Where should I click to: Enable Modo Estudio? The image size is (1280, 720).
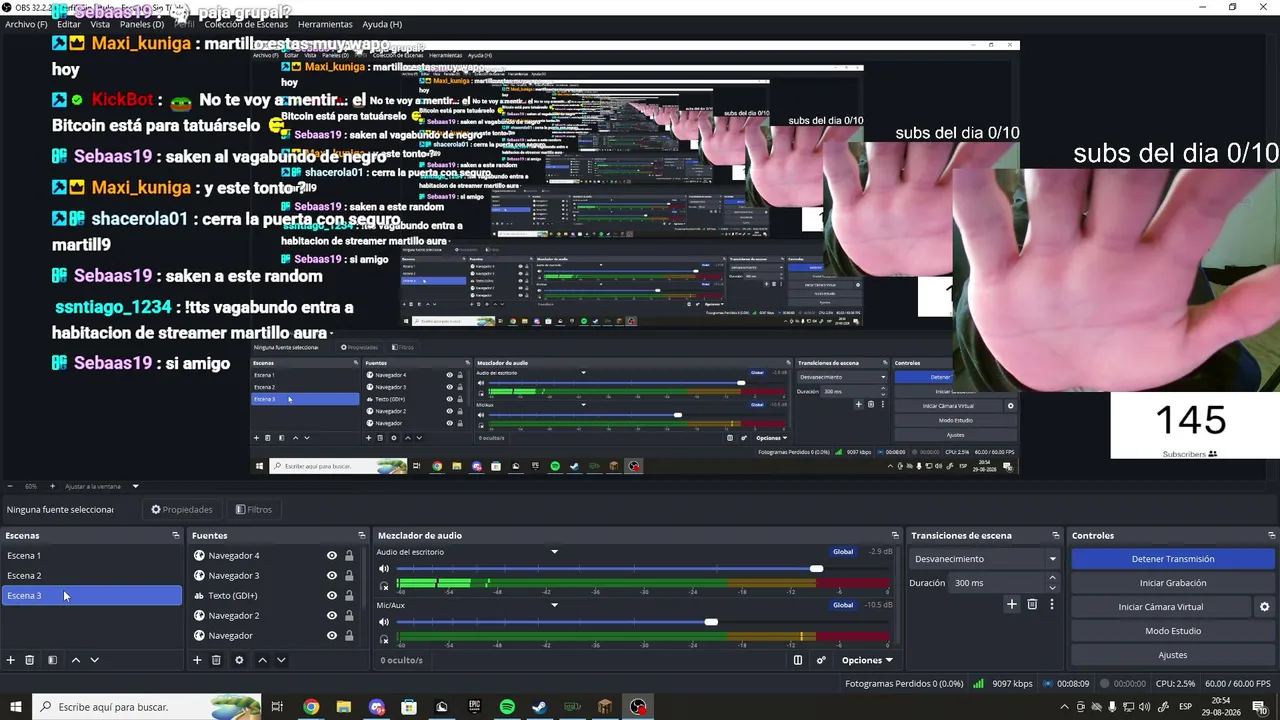[1173, 631]
